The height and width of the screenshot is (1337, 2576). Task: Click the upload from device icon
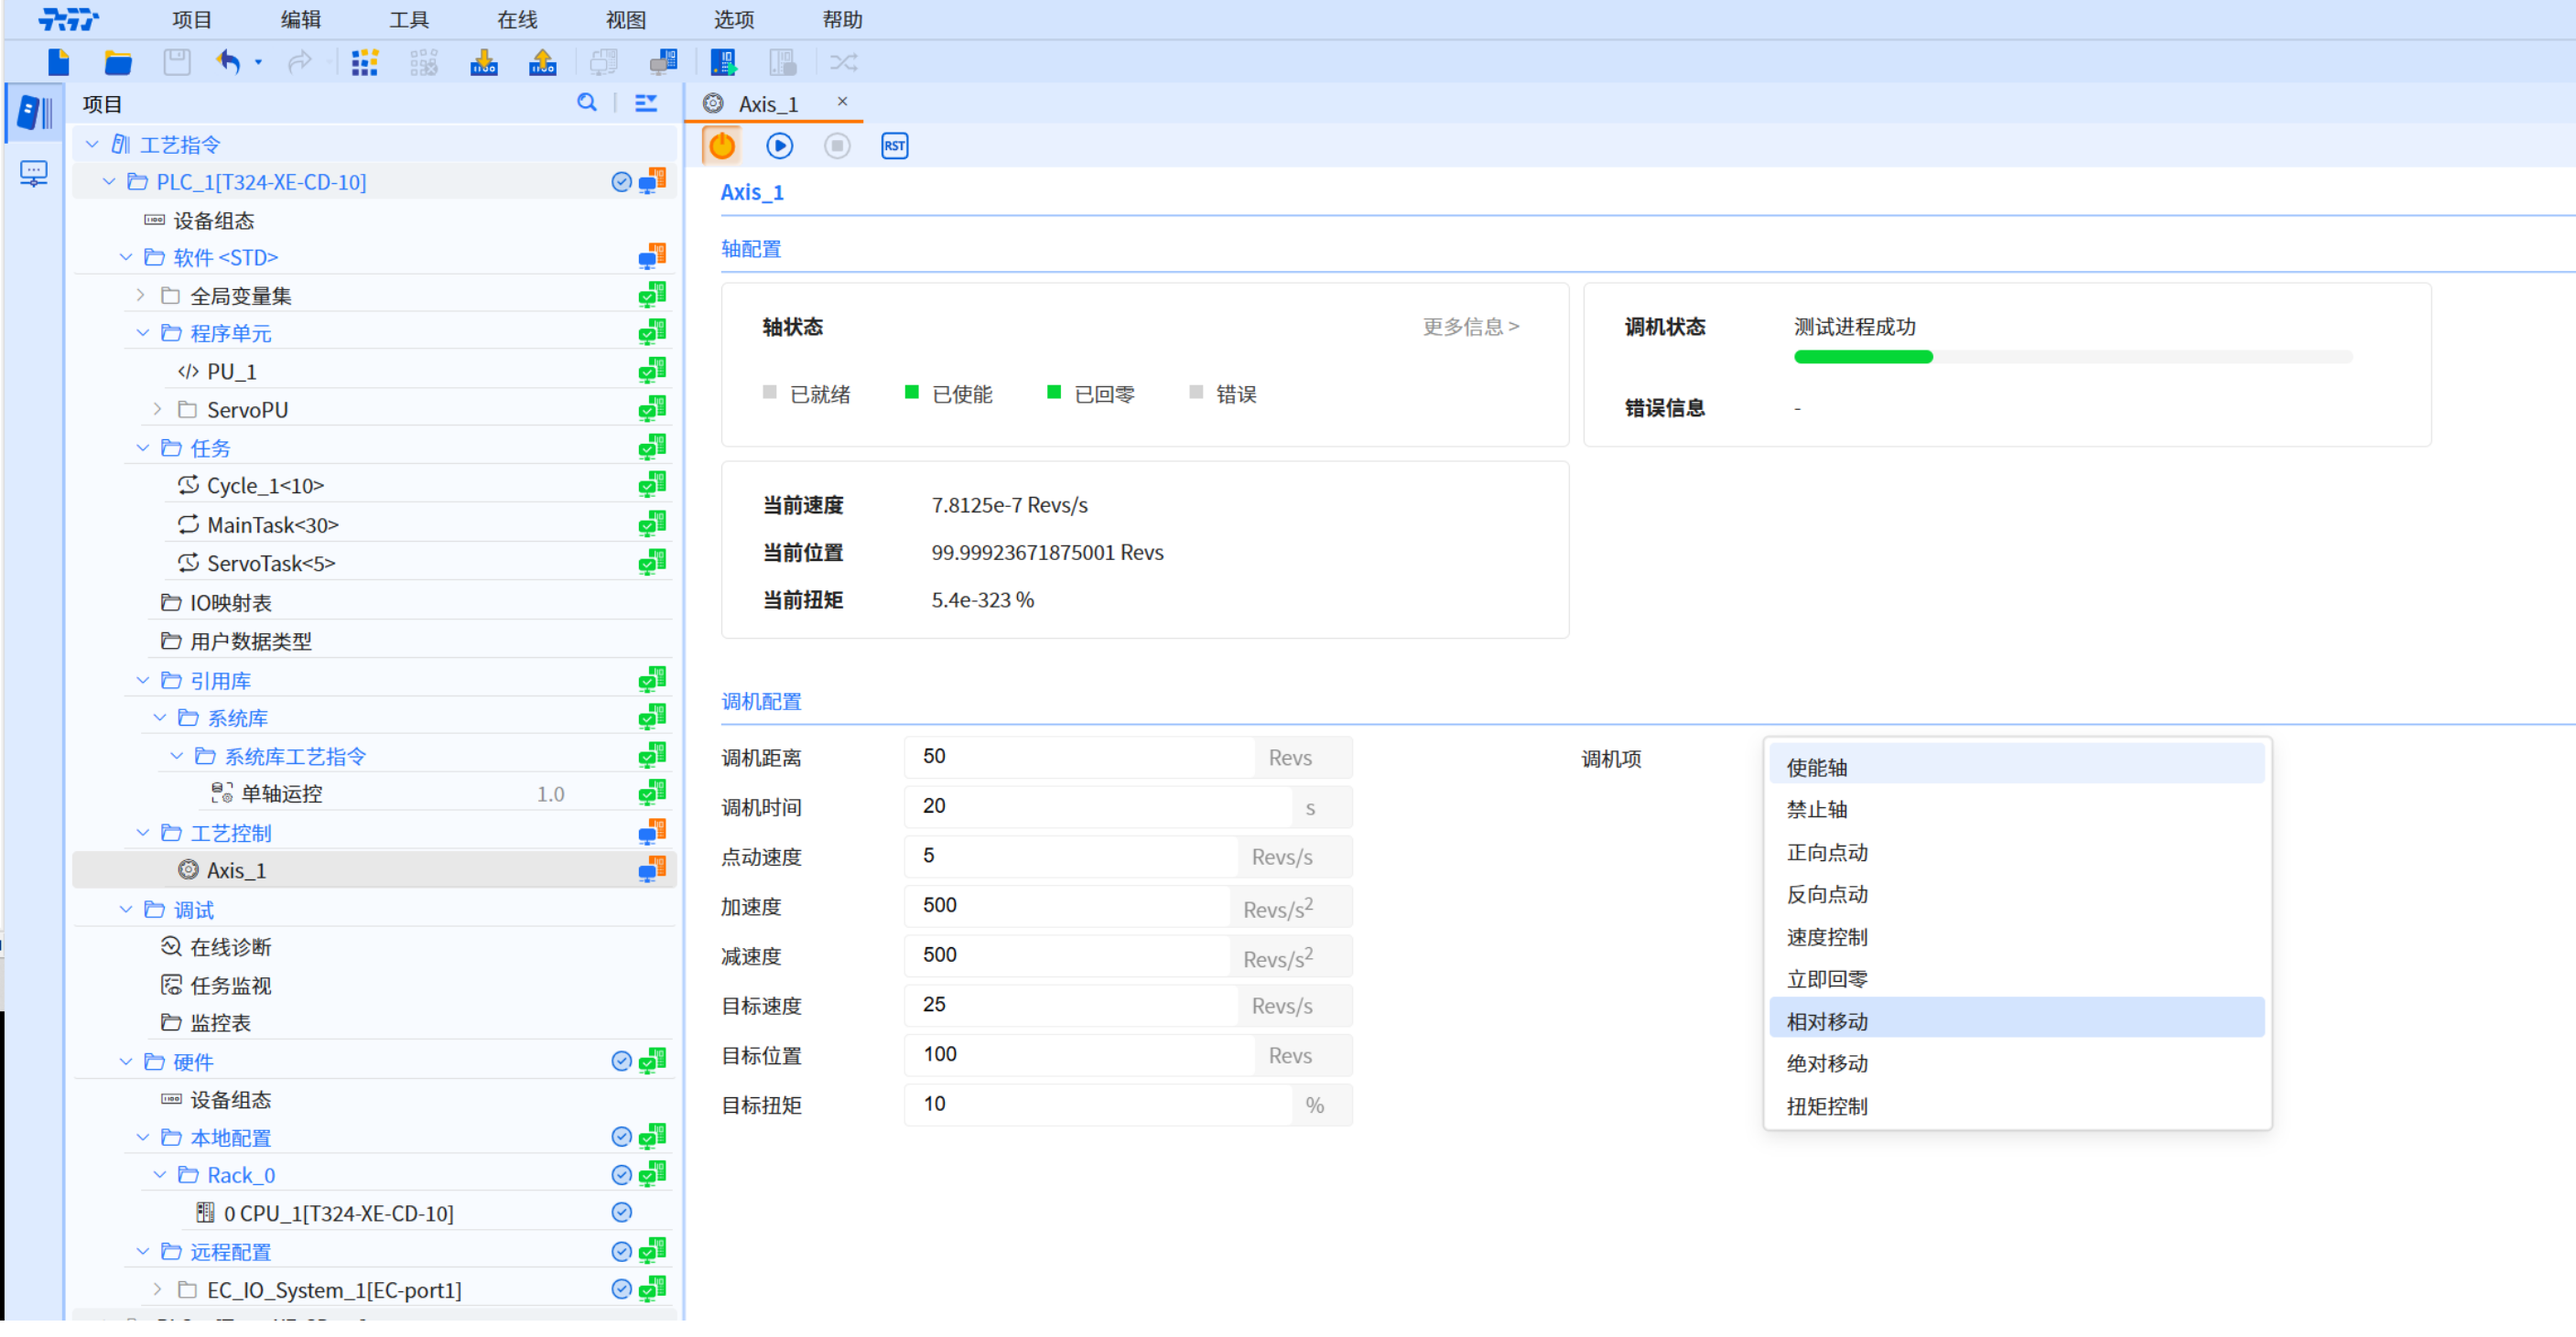[x=542, y=63]
